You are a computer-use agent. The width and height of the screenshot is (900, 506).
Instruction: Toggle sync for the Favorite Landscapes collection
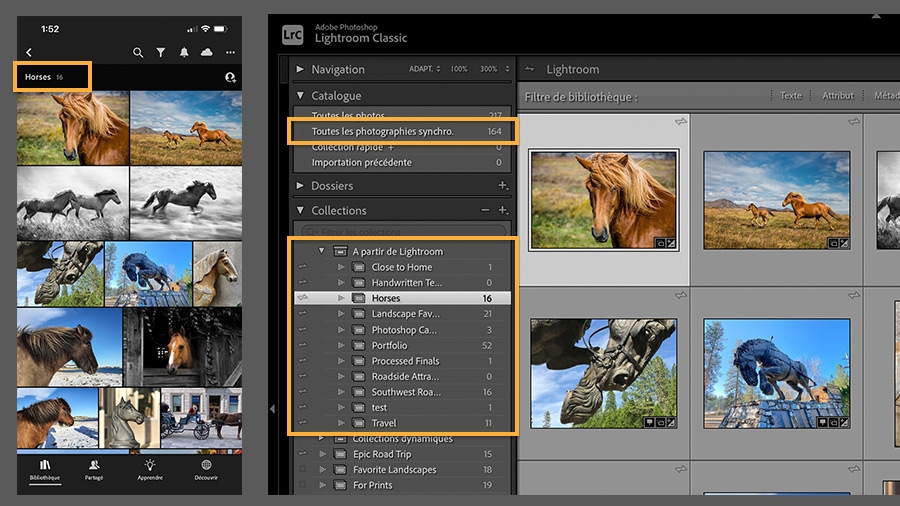pos(302,469)
